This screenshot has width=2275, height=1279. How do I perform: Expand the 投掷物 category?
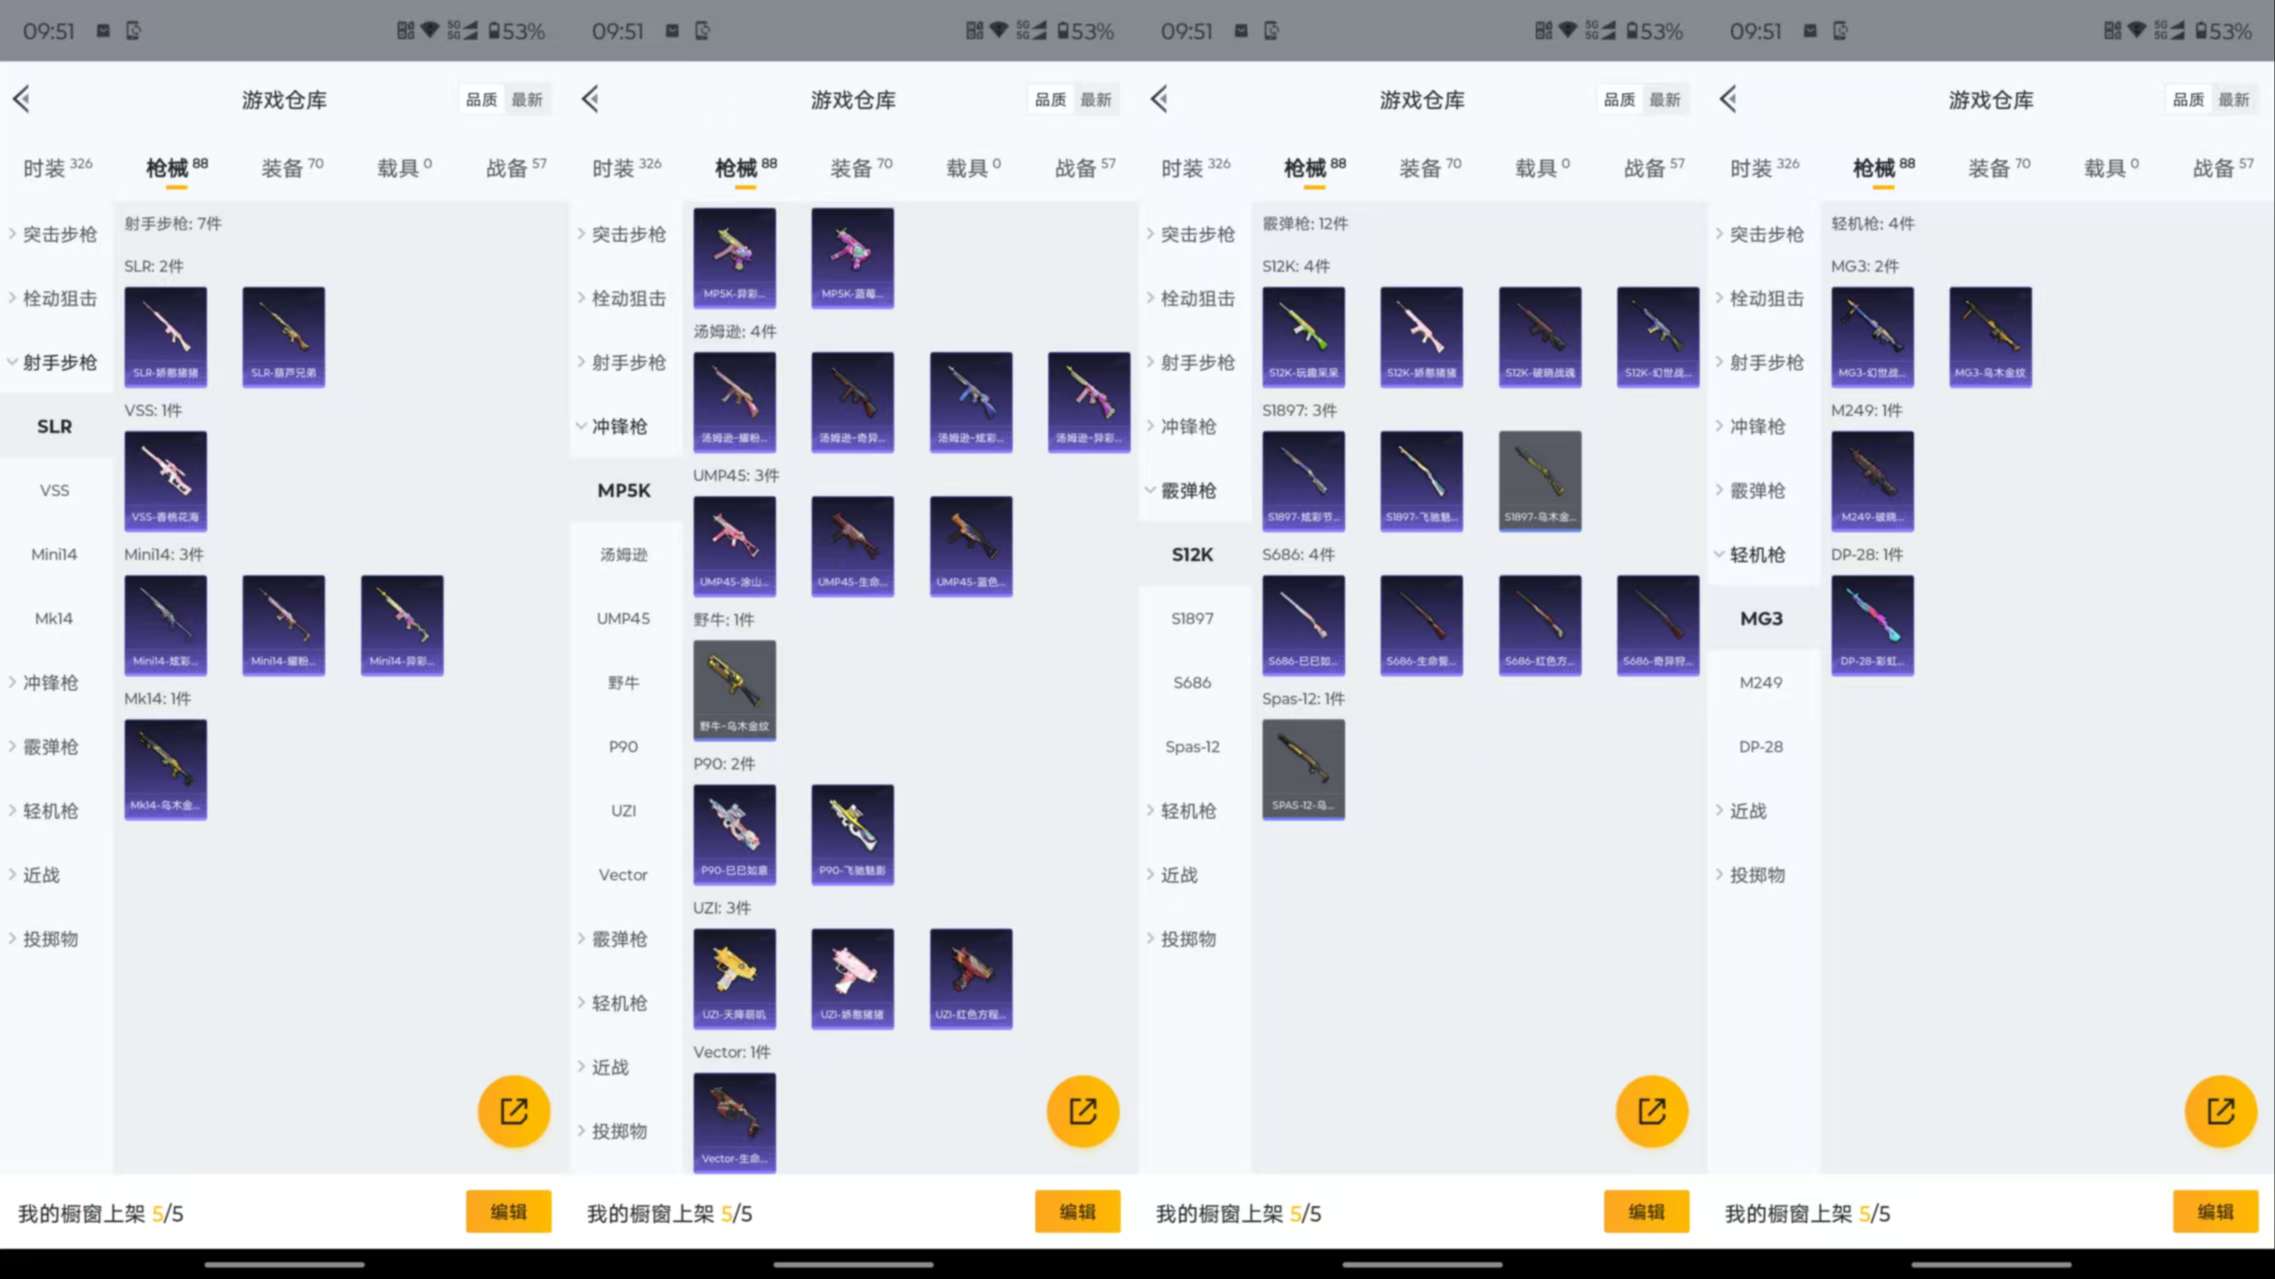(x=48, y=938)
